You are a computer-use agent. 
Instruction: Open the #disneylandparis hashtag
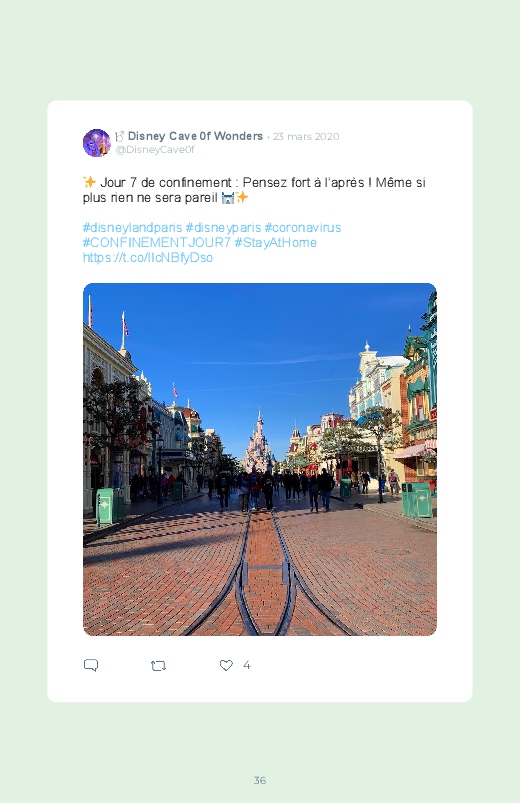[132, 227]
